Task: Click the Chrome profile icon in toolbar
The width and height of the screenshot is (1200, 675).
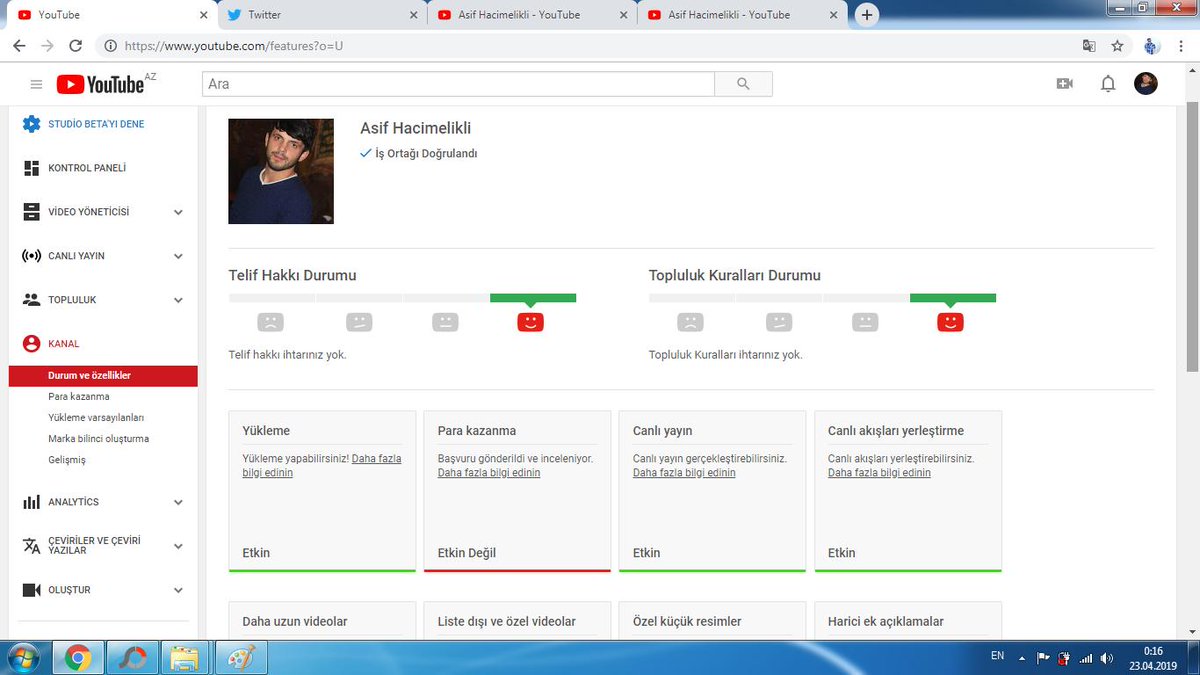Action: pos(1151,46)
